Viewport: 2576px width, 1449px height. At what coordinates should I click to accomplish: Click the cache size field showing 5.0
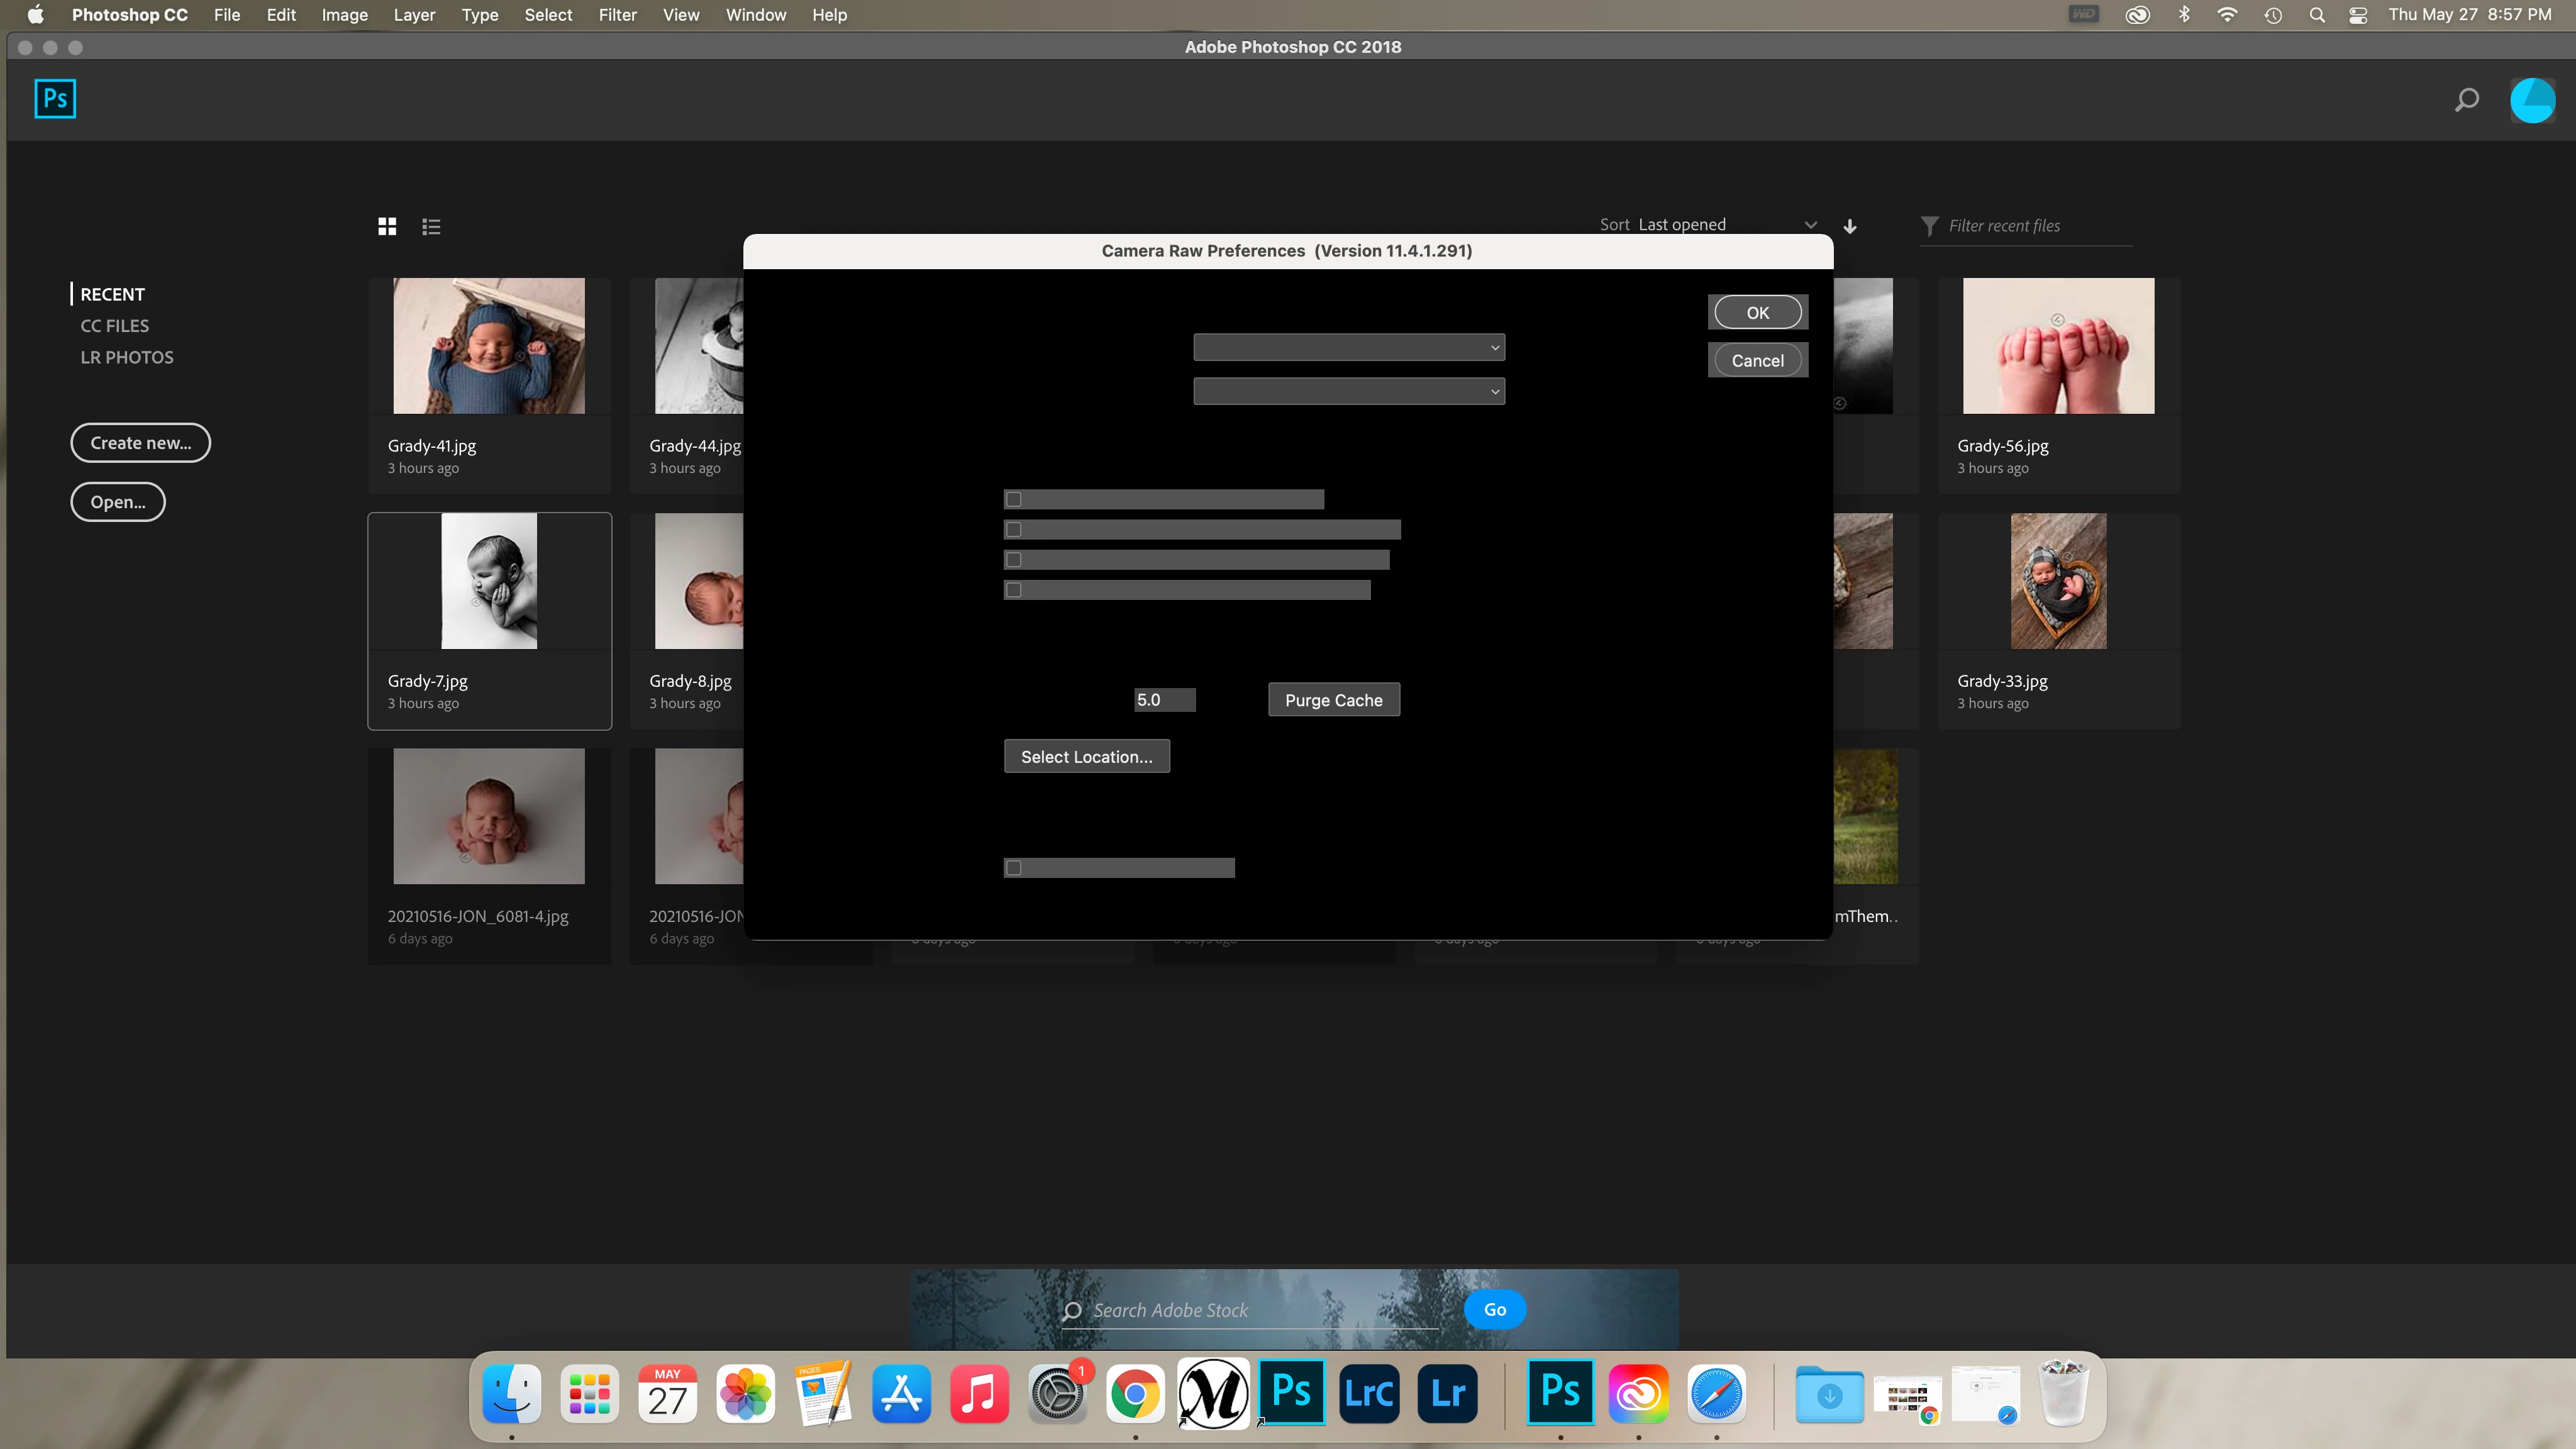1163,700
